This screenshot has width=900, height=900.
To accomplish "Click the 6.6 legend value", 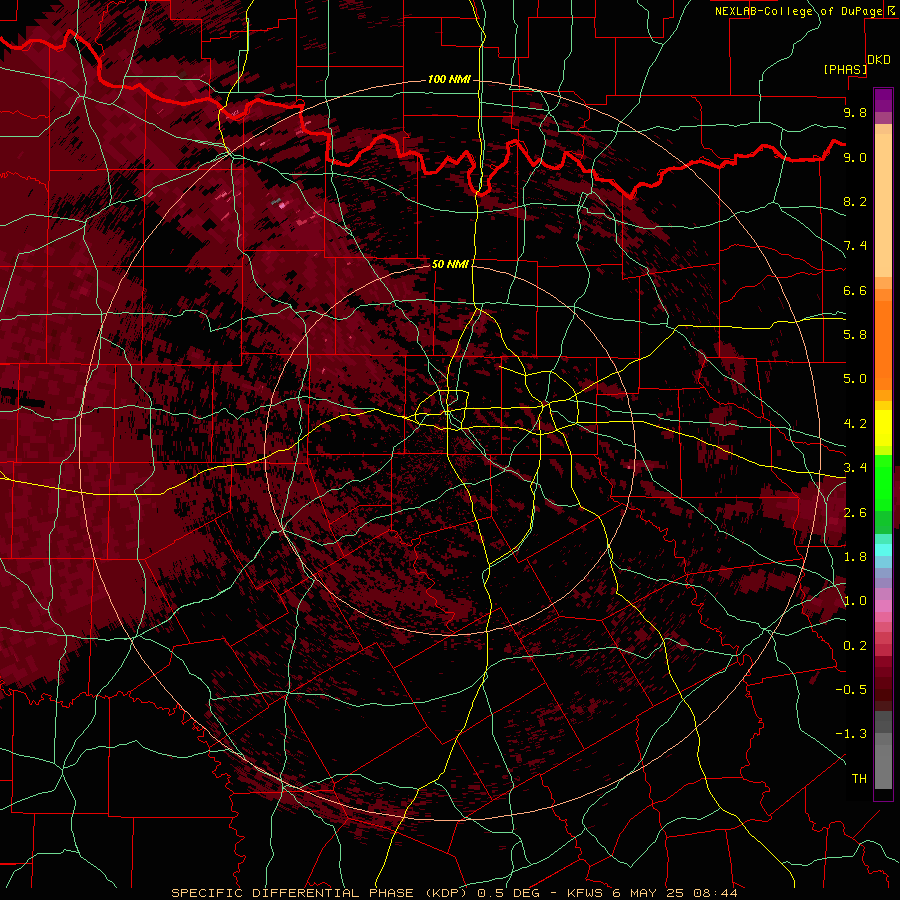I will (855, 290).
